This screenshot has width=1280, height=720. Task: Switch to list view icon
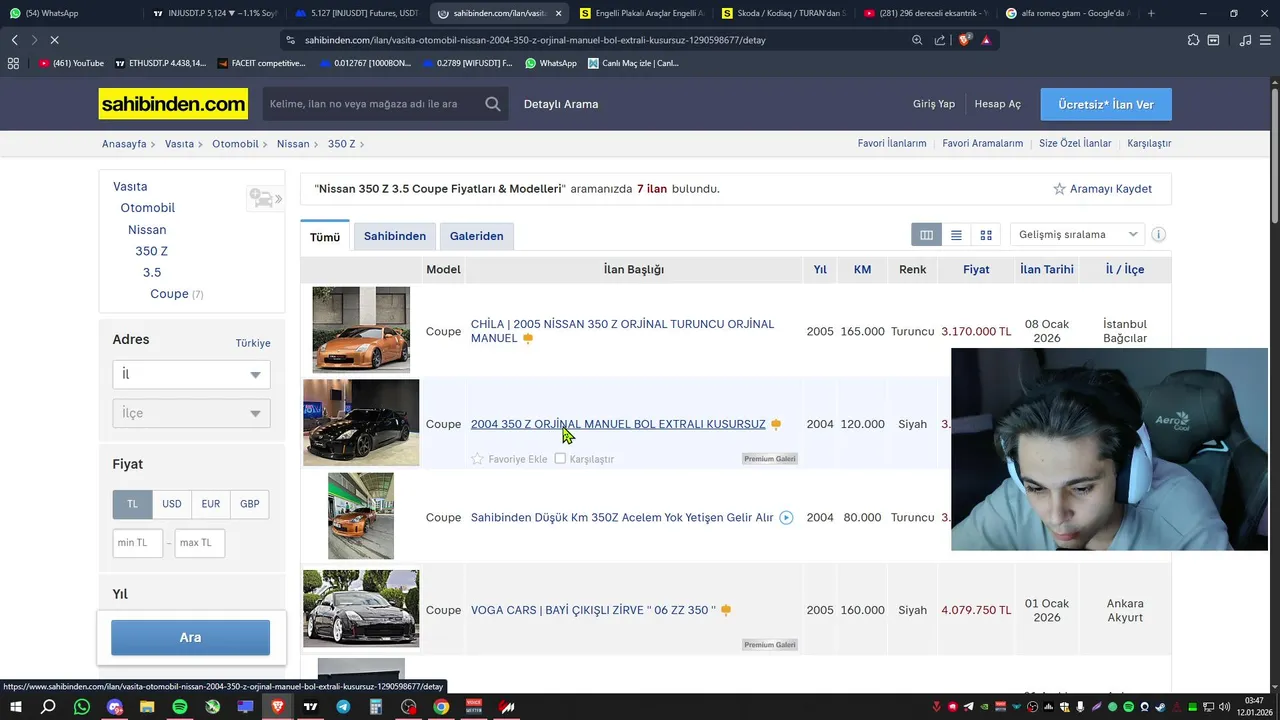(956, 235)
